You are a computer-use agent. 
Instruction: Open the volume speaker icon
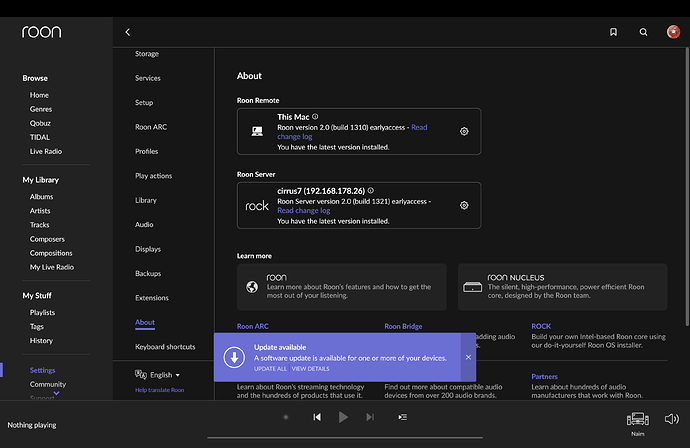click(x=672, y=419)
